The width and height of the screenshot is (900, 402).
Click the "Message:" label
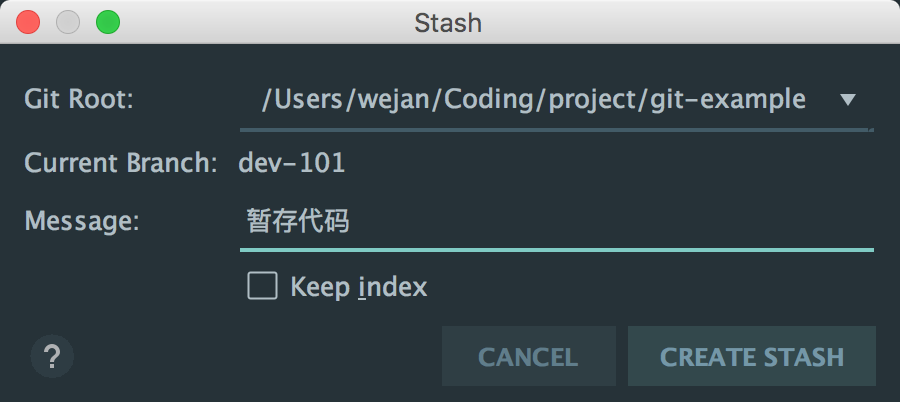coord(81,222)
